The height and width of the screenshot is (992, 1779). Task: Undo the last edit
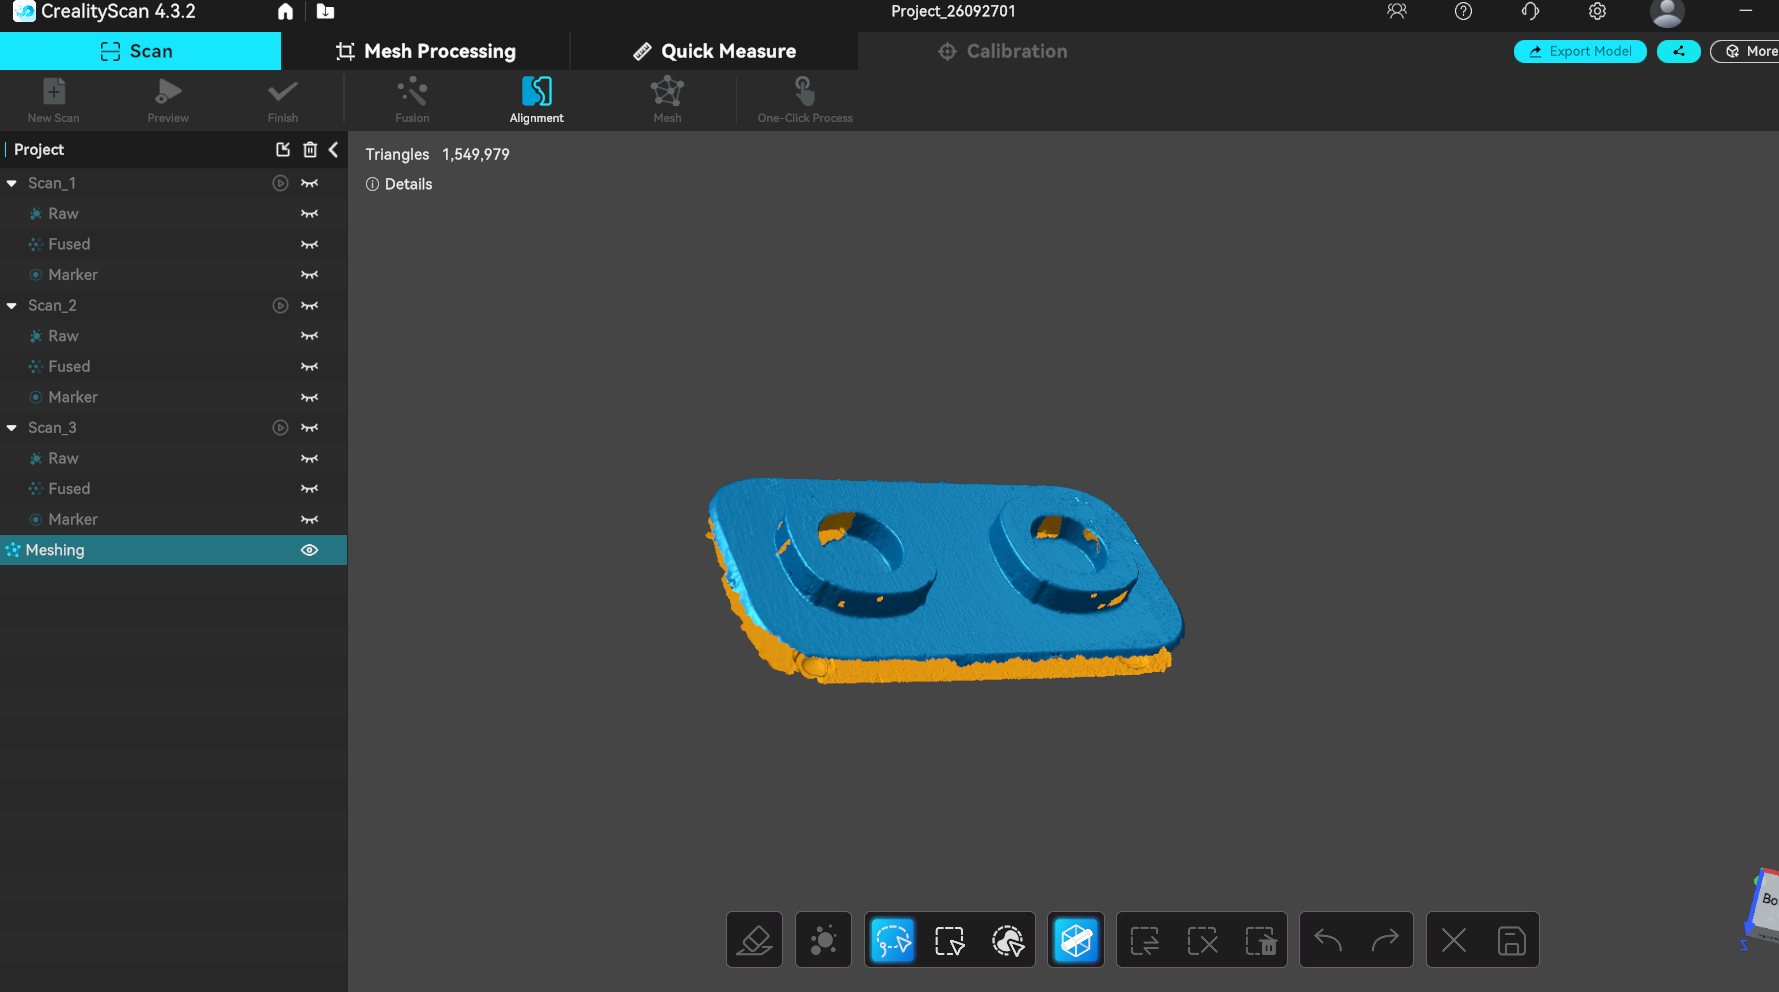click(x=1328, y=940)
